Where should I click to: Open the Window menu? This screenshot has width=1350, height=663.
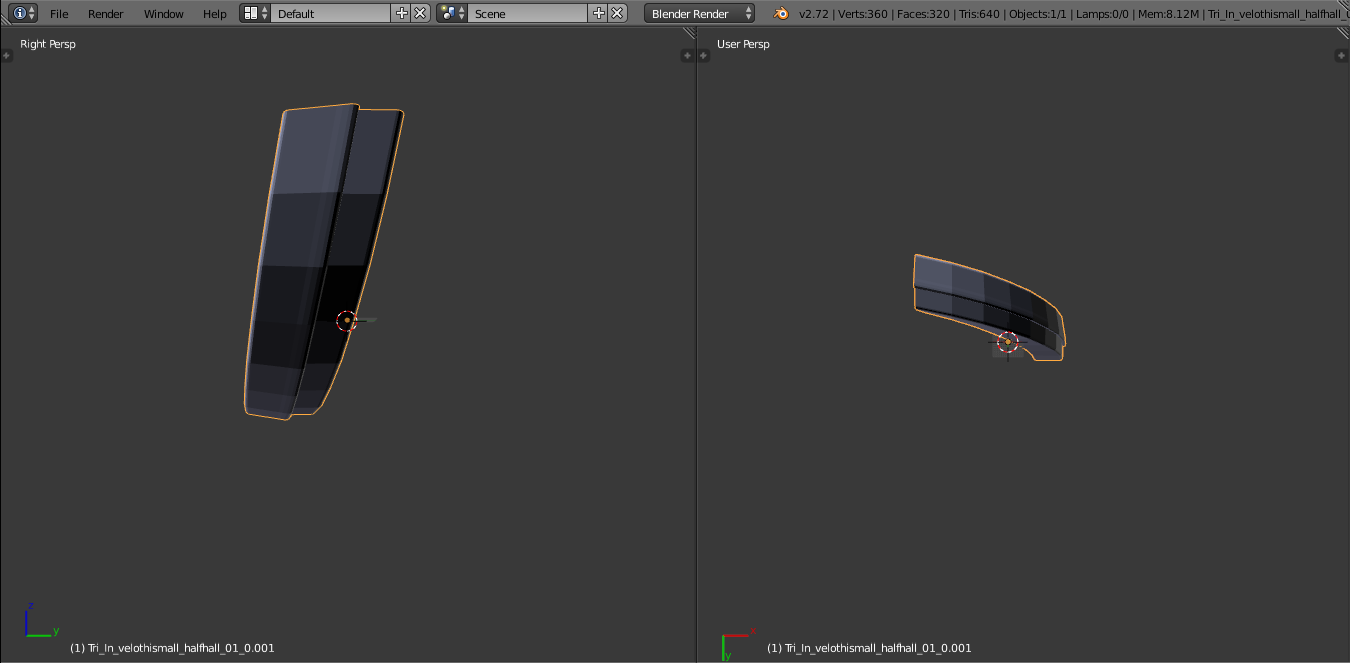click(x=163, y=14)
